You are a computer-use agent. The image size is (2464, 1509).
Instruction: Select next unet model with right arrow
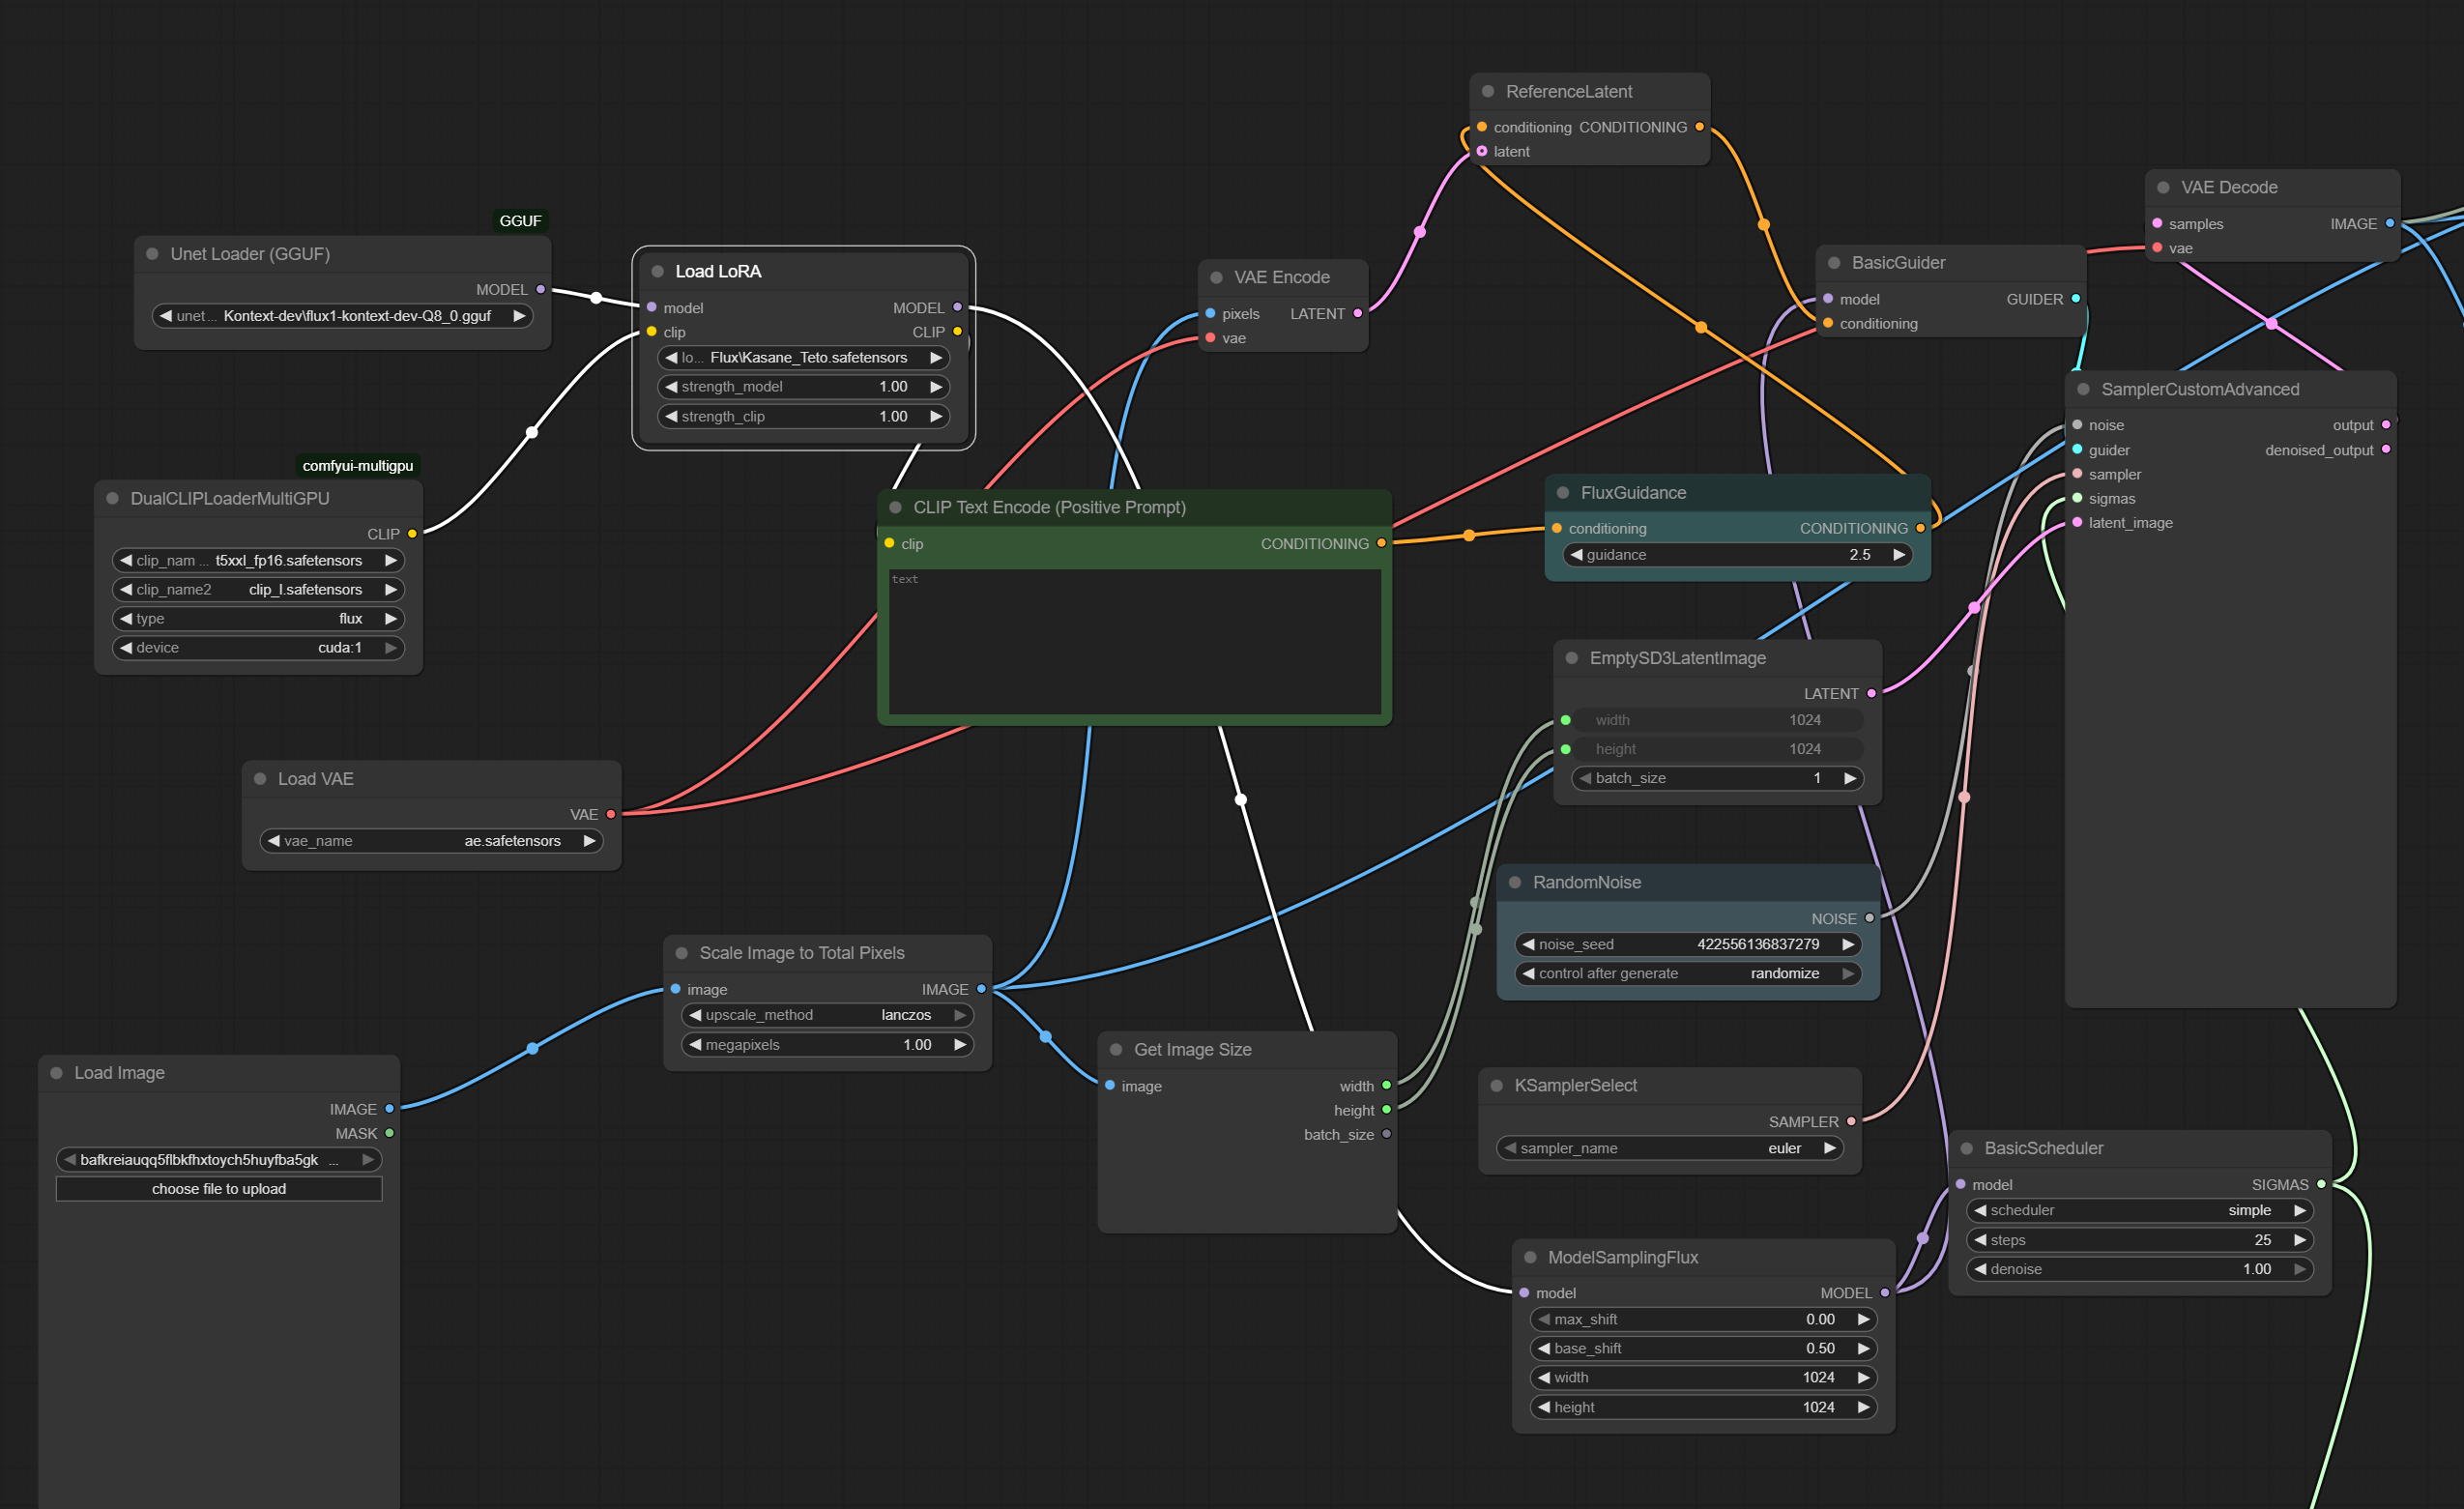pos(519,315)
